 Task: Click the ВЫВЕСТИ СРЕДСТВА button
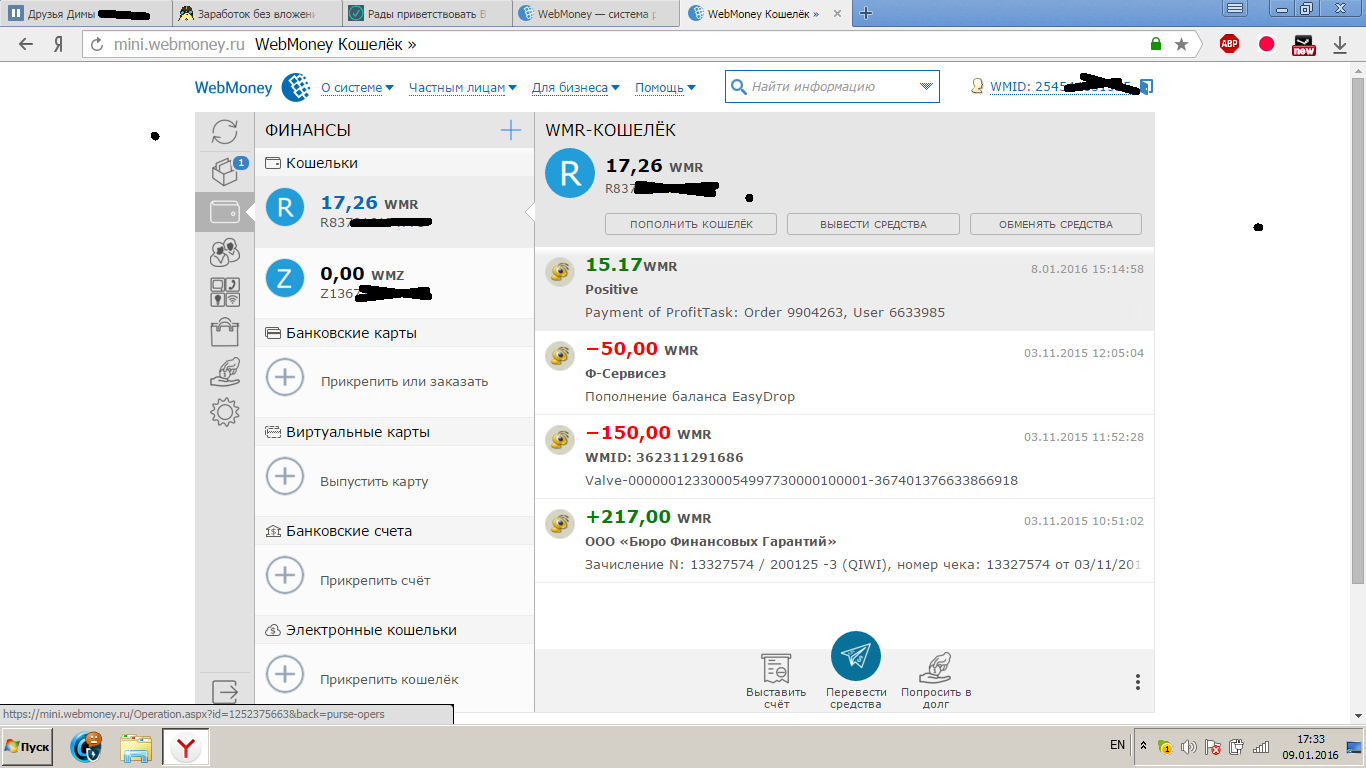pyautogui.click(x=873, y=224)
